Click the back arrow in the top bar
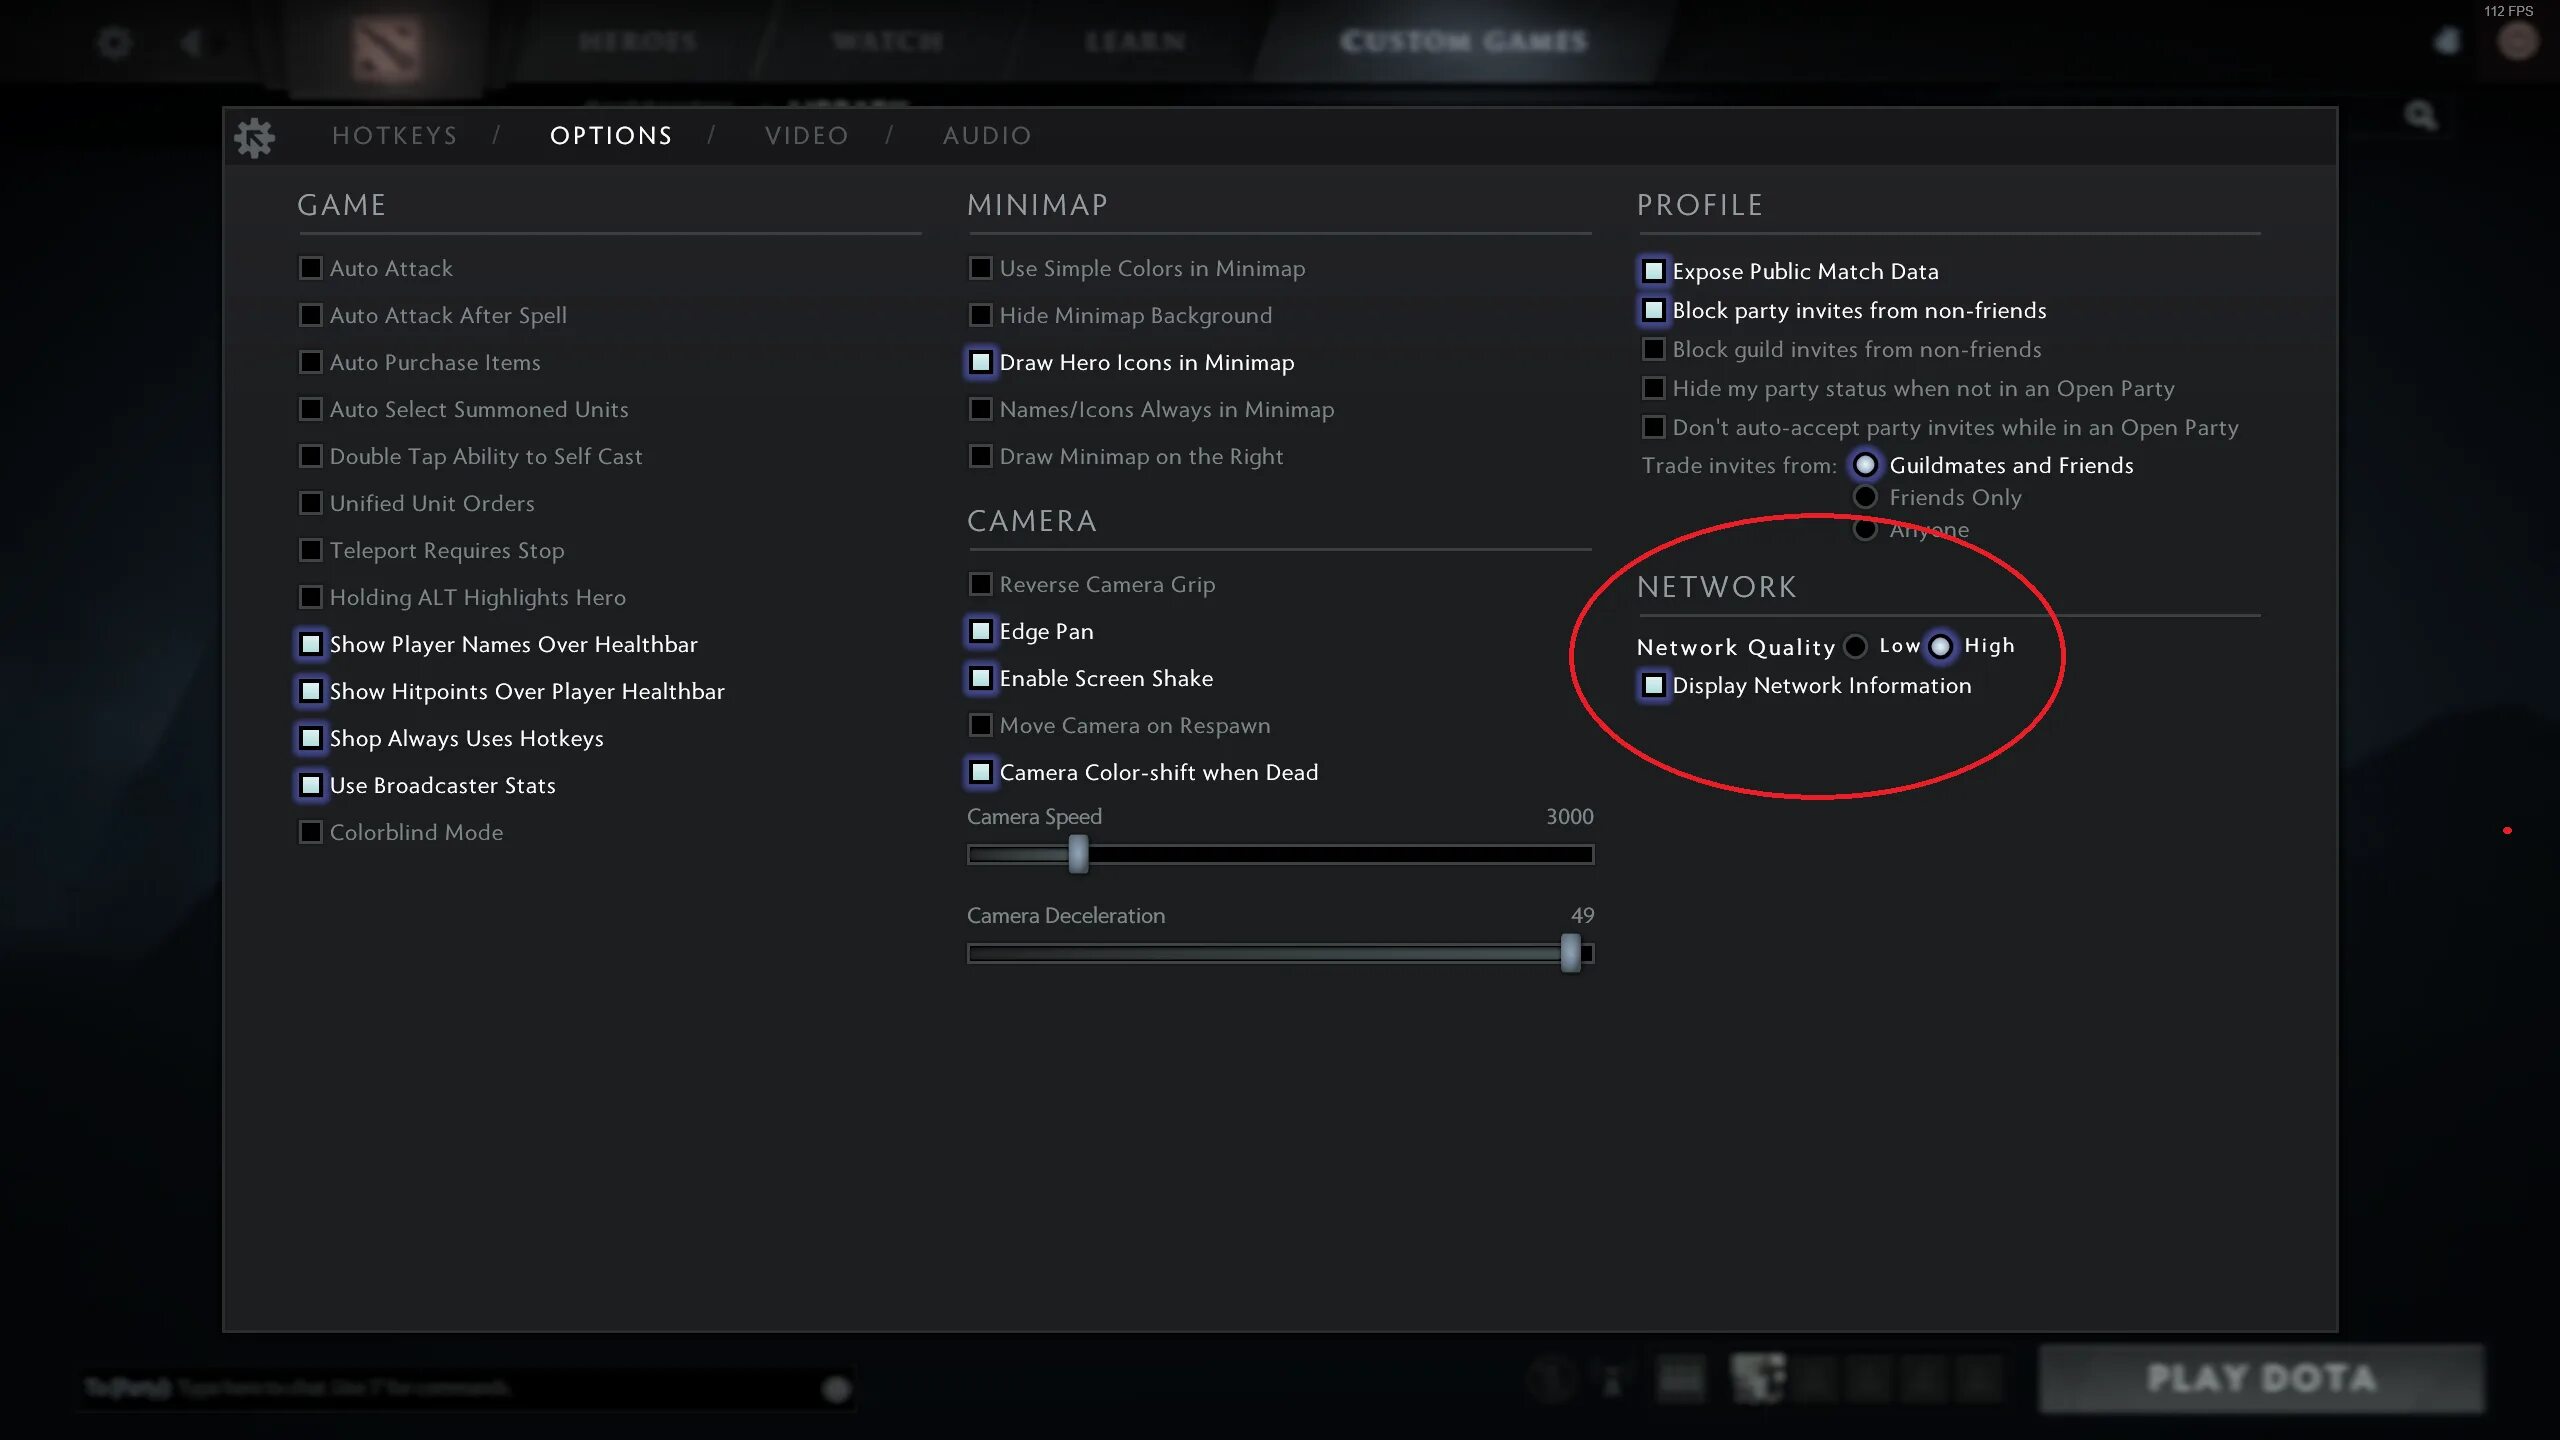Screen dimensions: 2560x1440 coord(192,42)
